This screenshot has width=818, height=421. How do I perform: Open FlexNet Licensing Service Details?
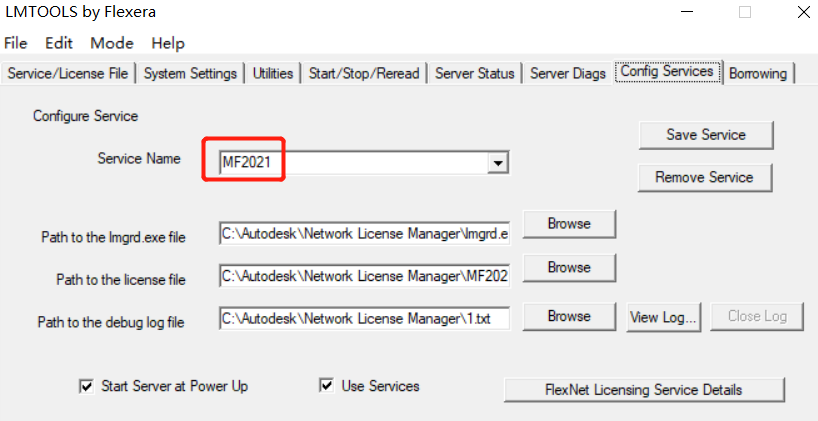coord(644,390)
